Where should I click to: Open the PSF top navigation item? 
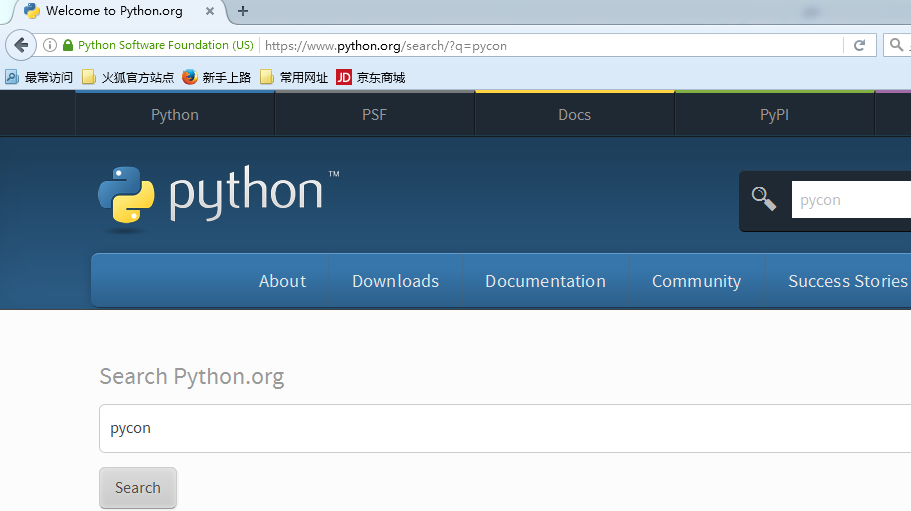coord(374,114)
